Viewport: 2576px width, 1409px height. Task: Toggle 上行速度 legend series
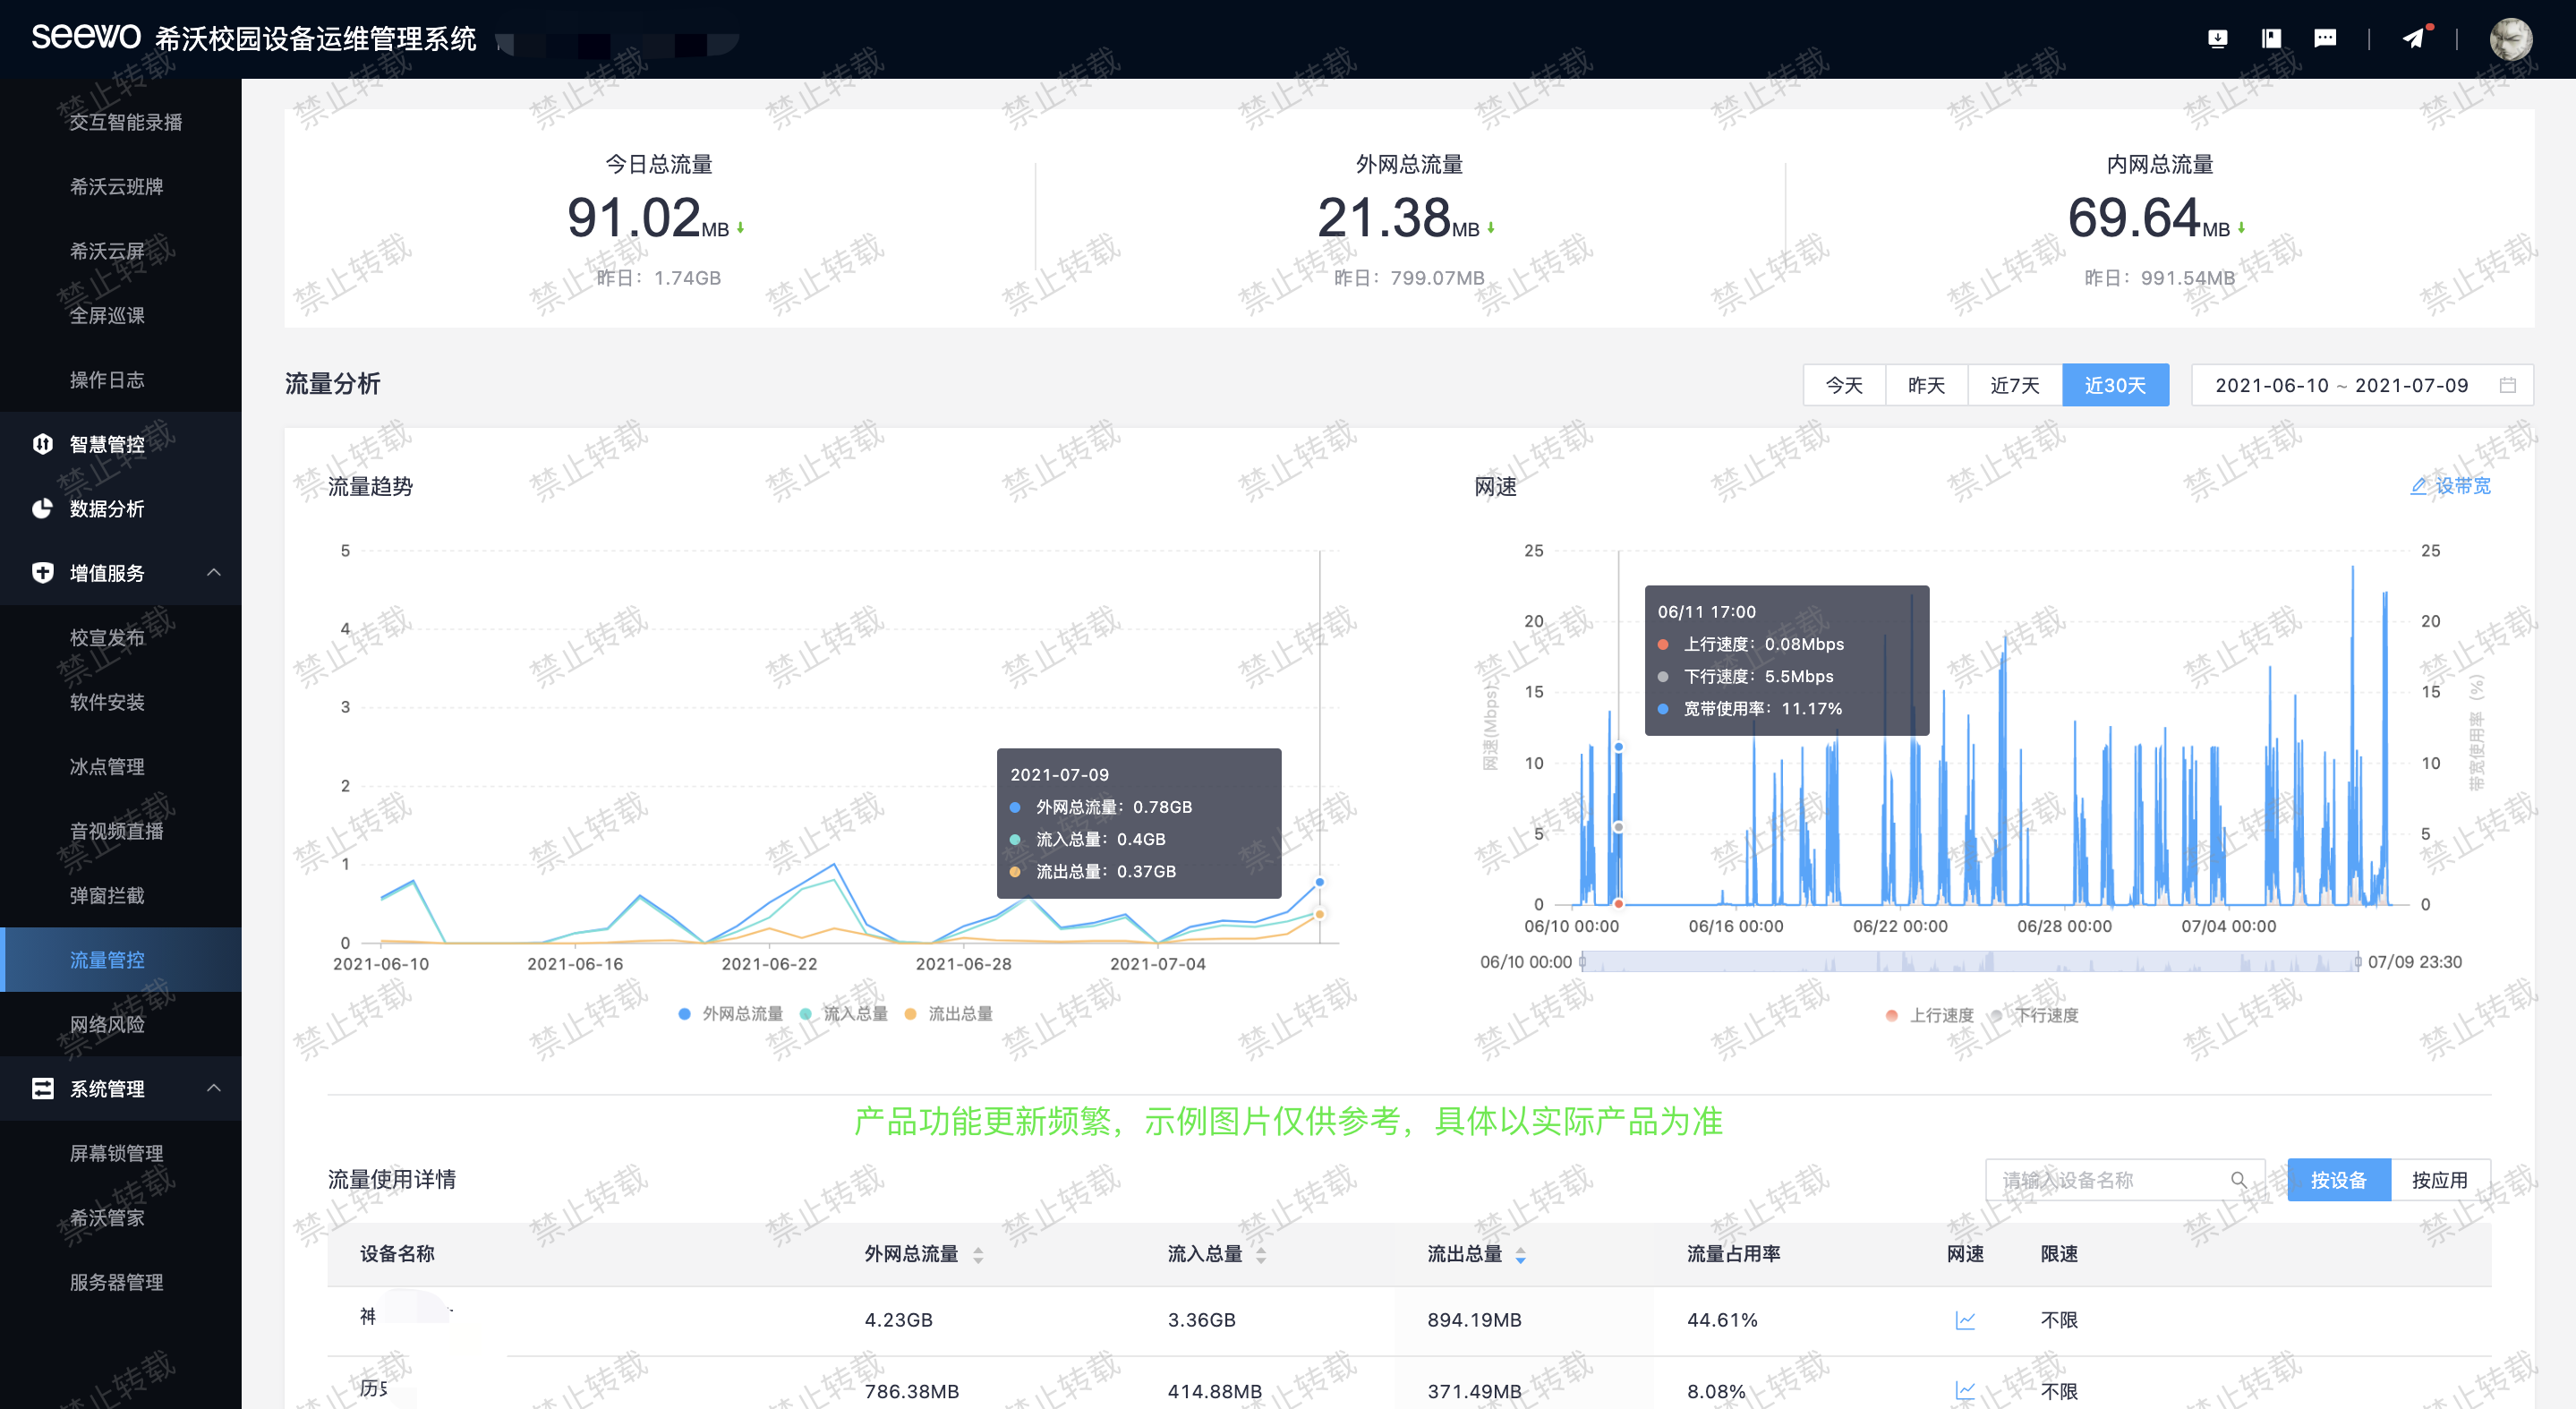(x=1930, y=1016)
